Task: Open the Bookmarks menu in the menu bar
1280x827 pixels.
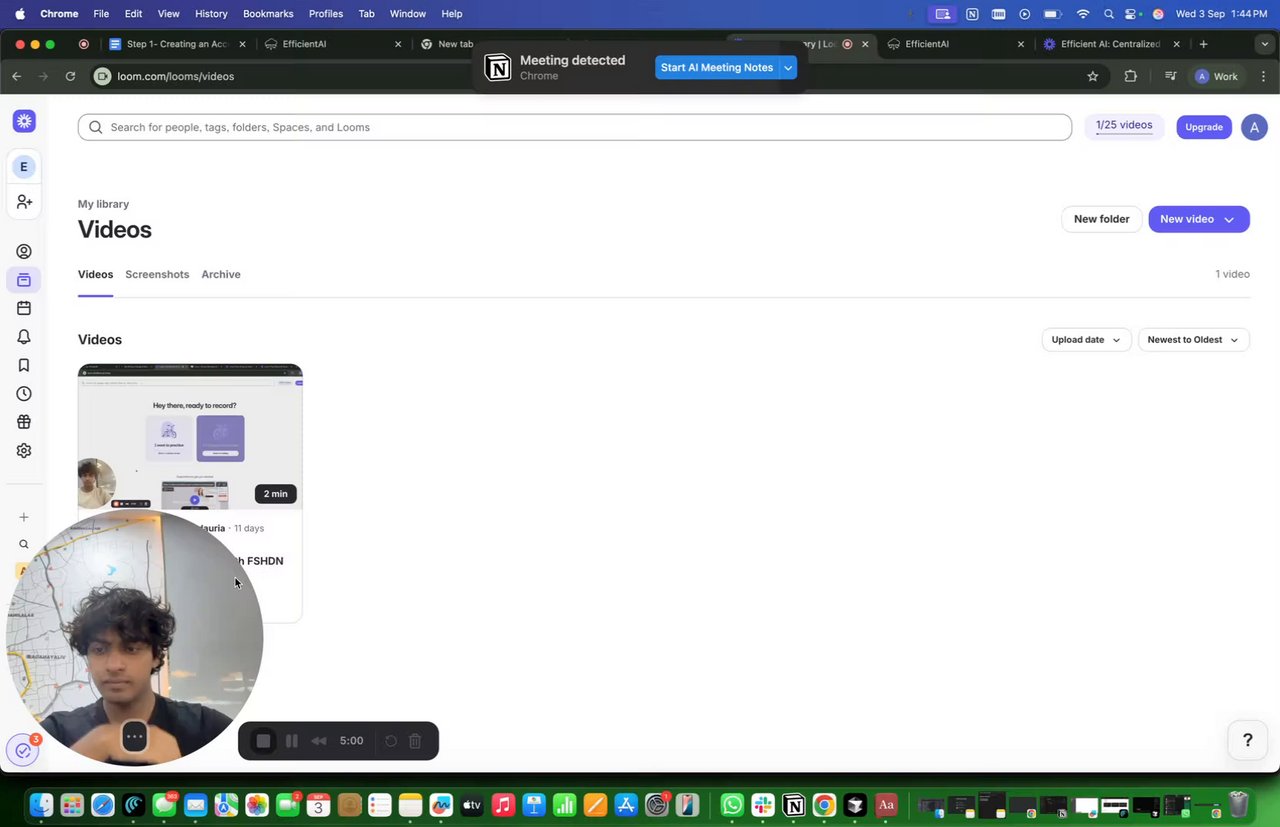Action: 268,14
